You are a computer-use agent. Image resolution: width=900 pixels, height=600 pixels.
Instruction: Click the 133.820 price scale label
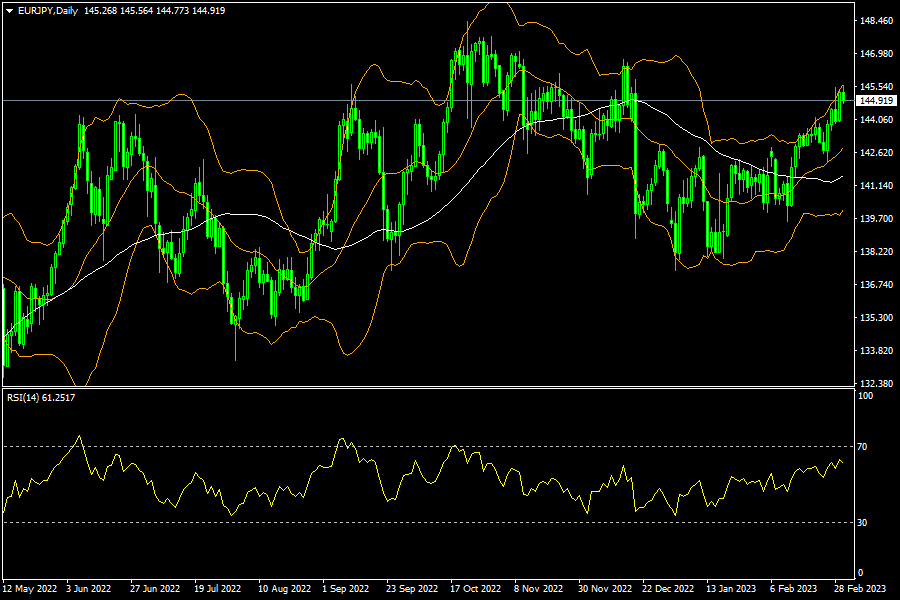(876, 350)
